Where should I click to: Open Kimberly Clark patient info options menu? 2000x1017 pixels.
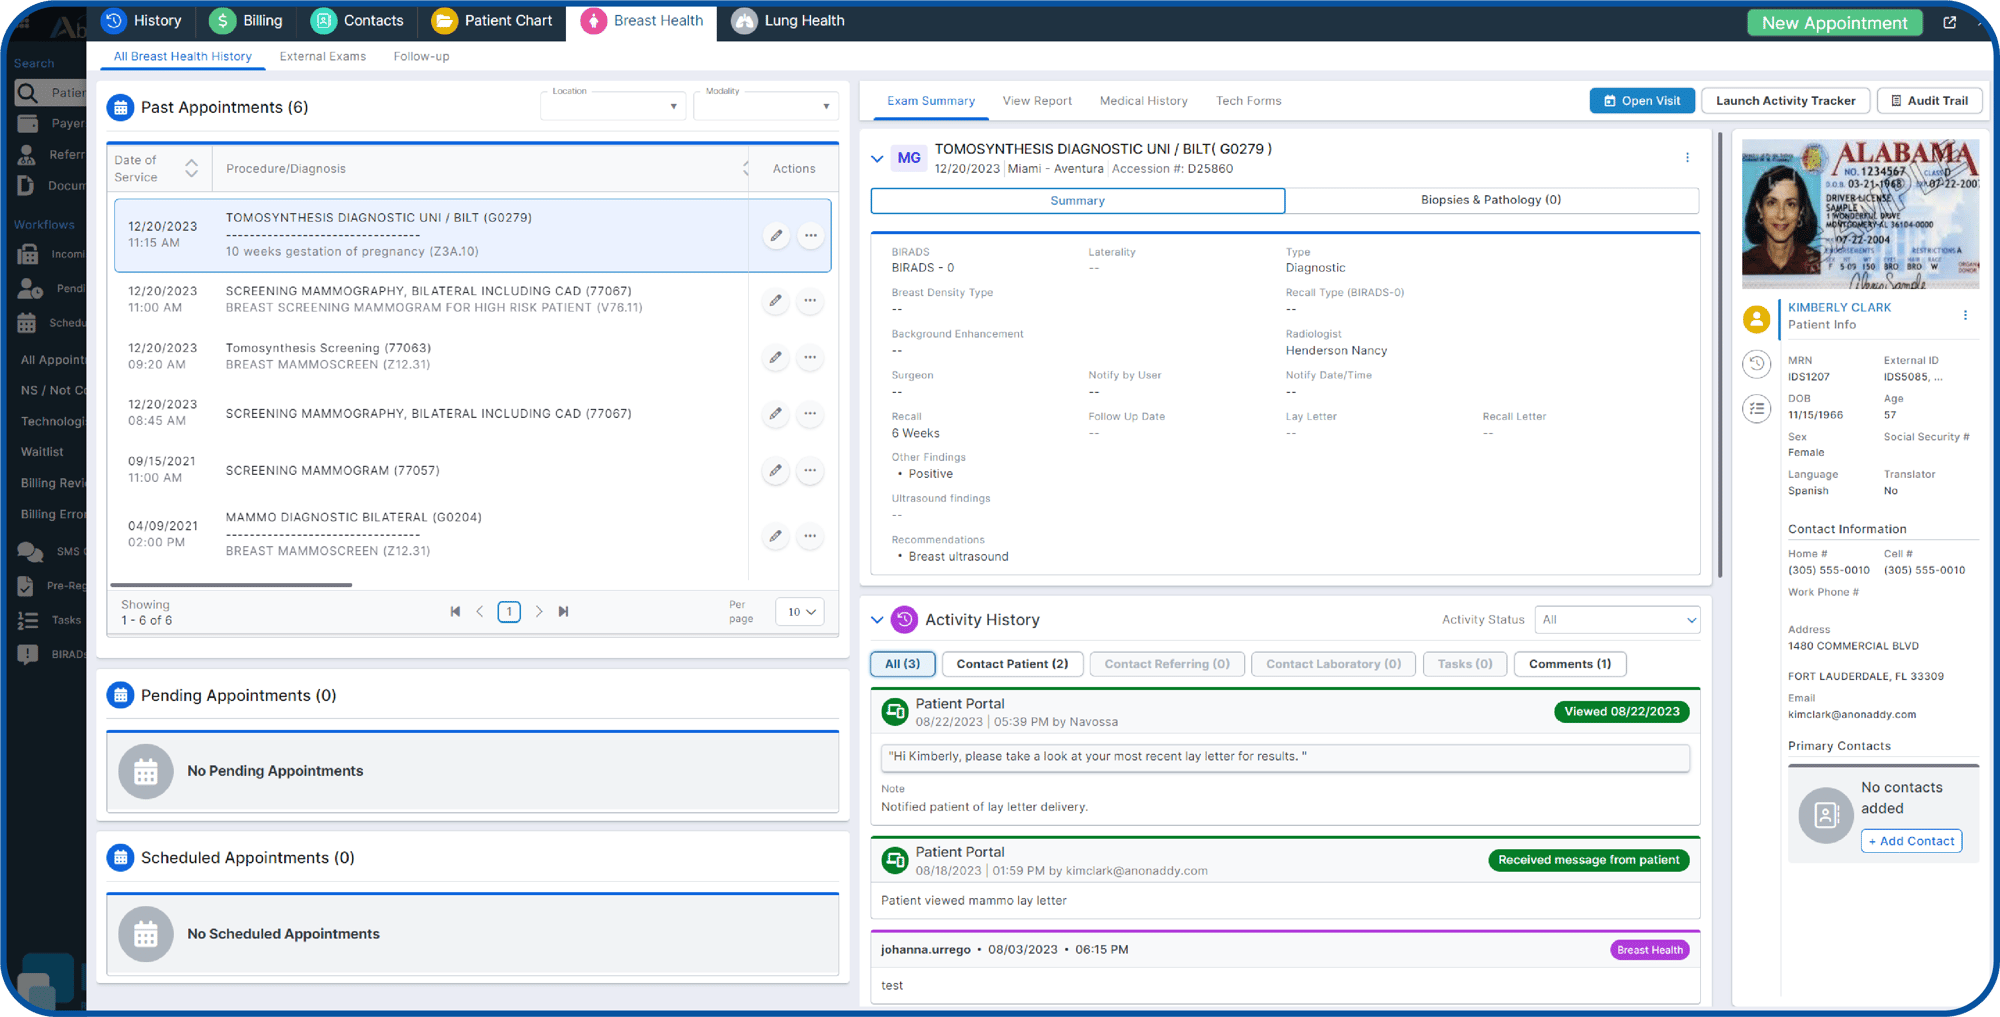click(x=1965, y=315)
